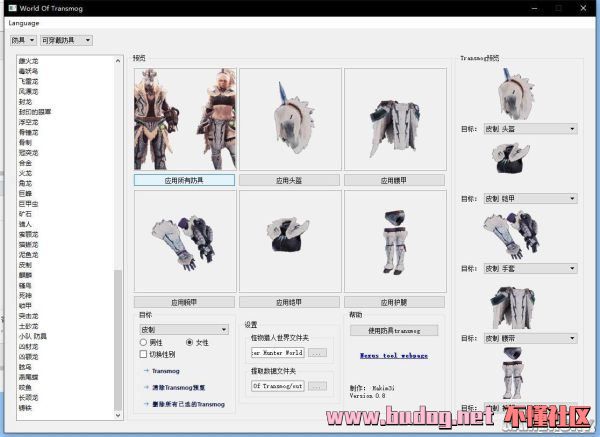
Task: Open the 目标 皮制 armor set dropdown
Action: [184, 329]
